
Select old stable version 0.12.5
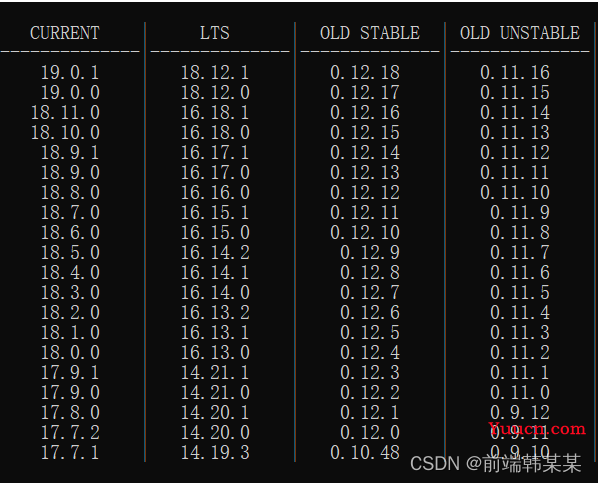point(370,332)
